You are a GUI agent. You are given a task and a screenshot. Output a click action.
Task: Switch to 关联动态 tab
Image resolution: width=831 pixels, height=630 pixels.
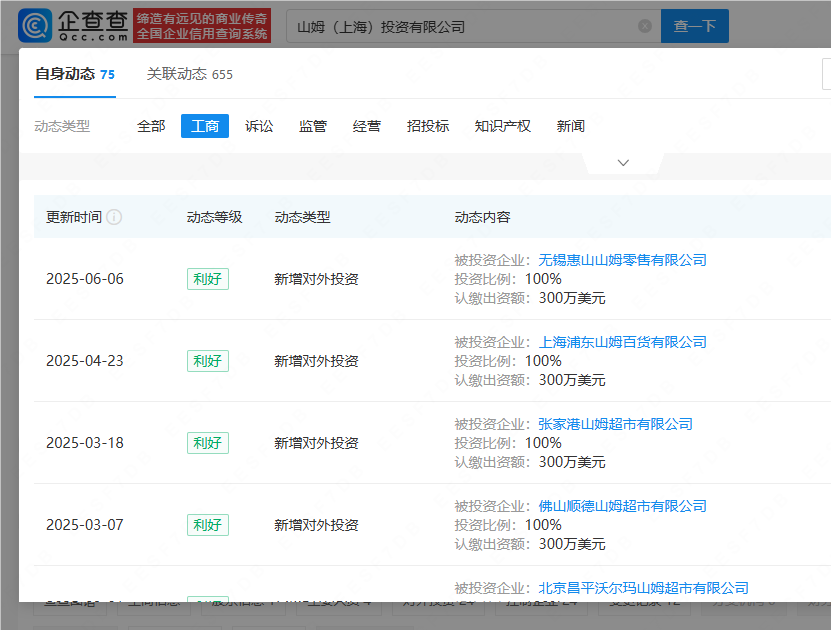coord(189,74)
